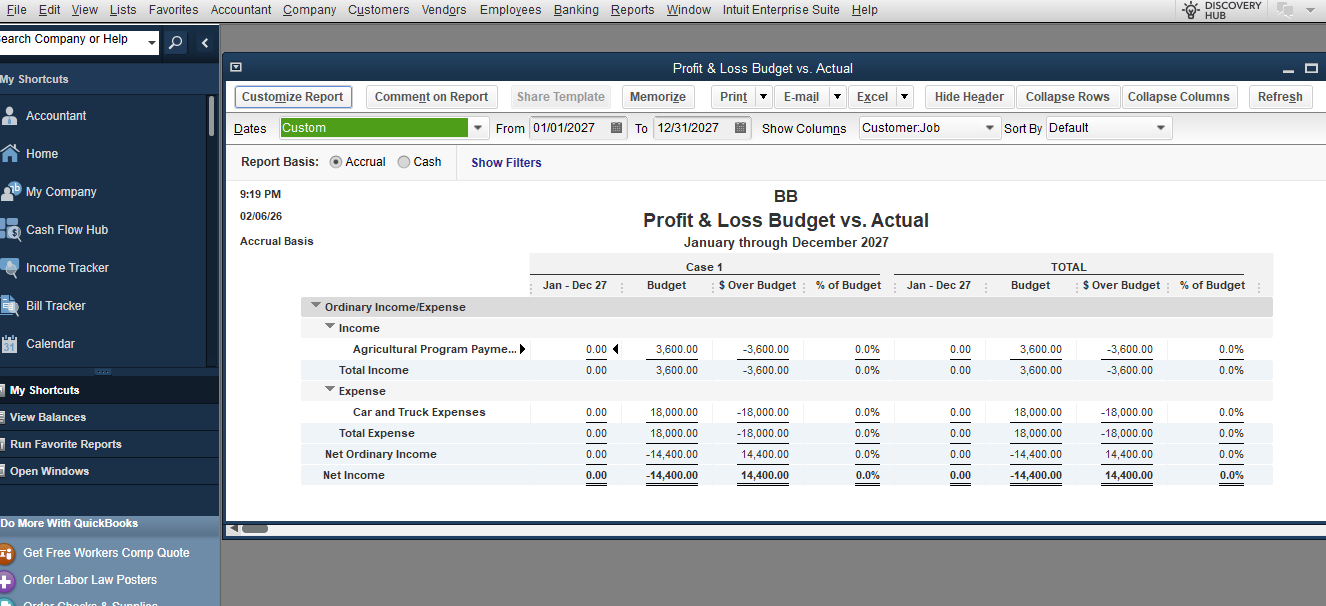Click the Show Filters link
The width and height of the screenshot is (1326, 606).
[x=506, y=163]
